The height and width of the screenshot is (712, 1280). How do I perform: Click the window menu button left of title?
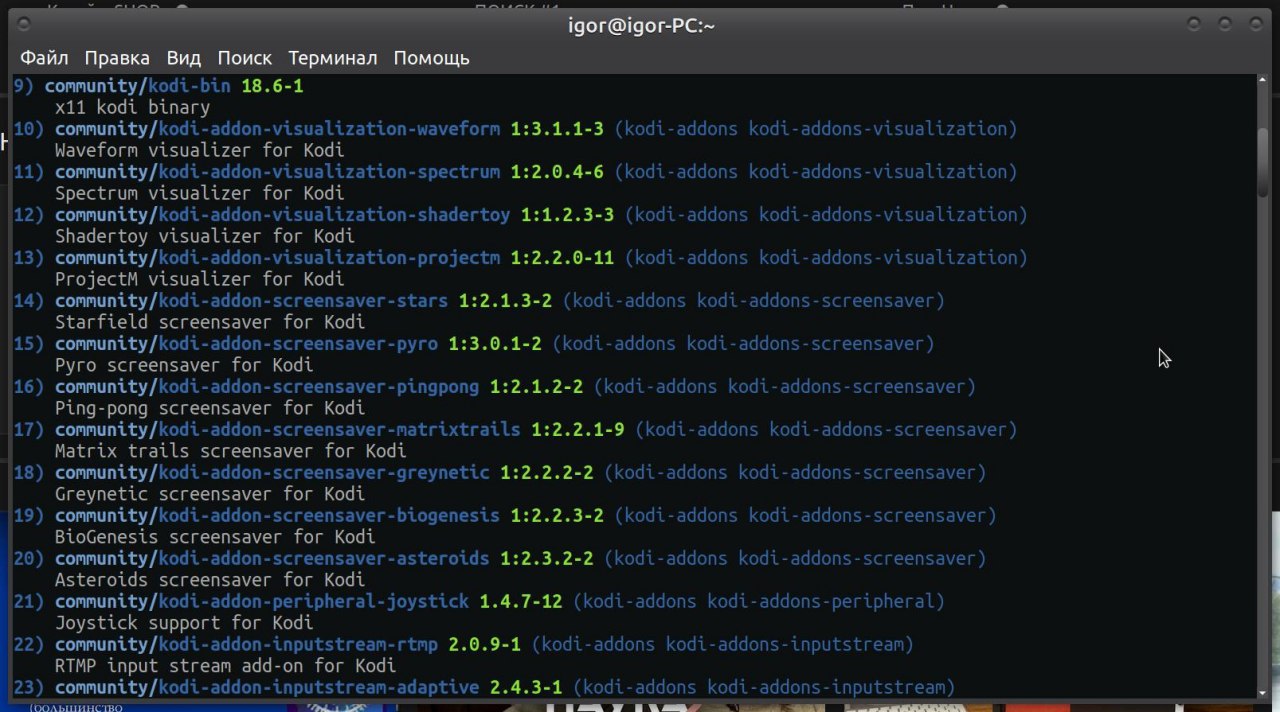pos(25,22)
